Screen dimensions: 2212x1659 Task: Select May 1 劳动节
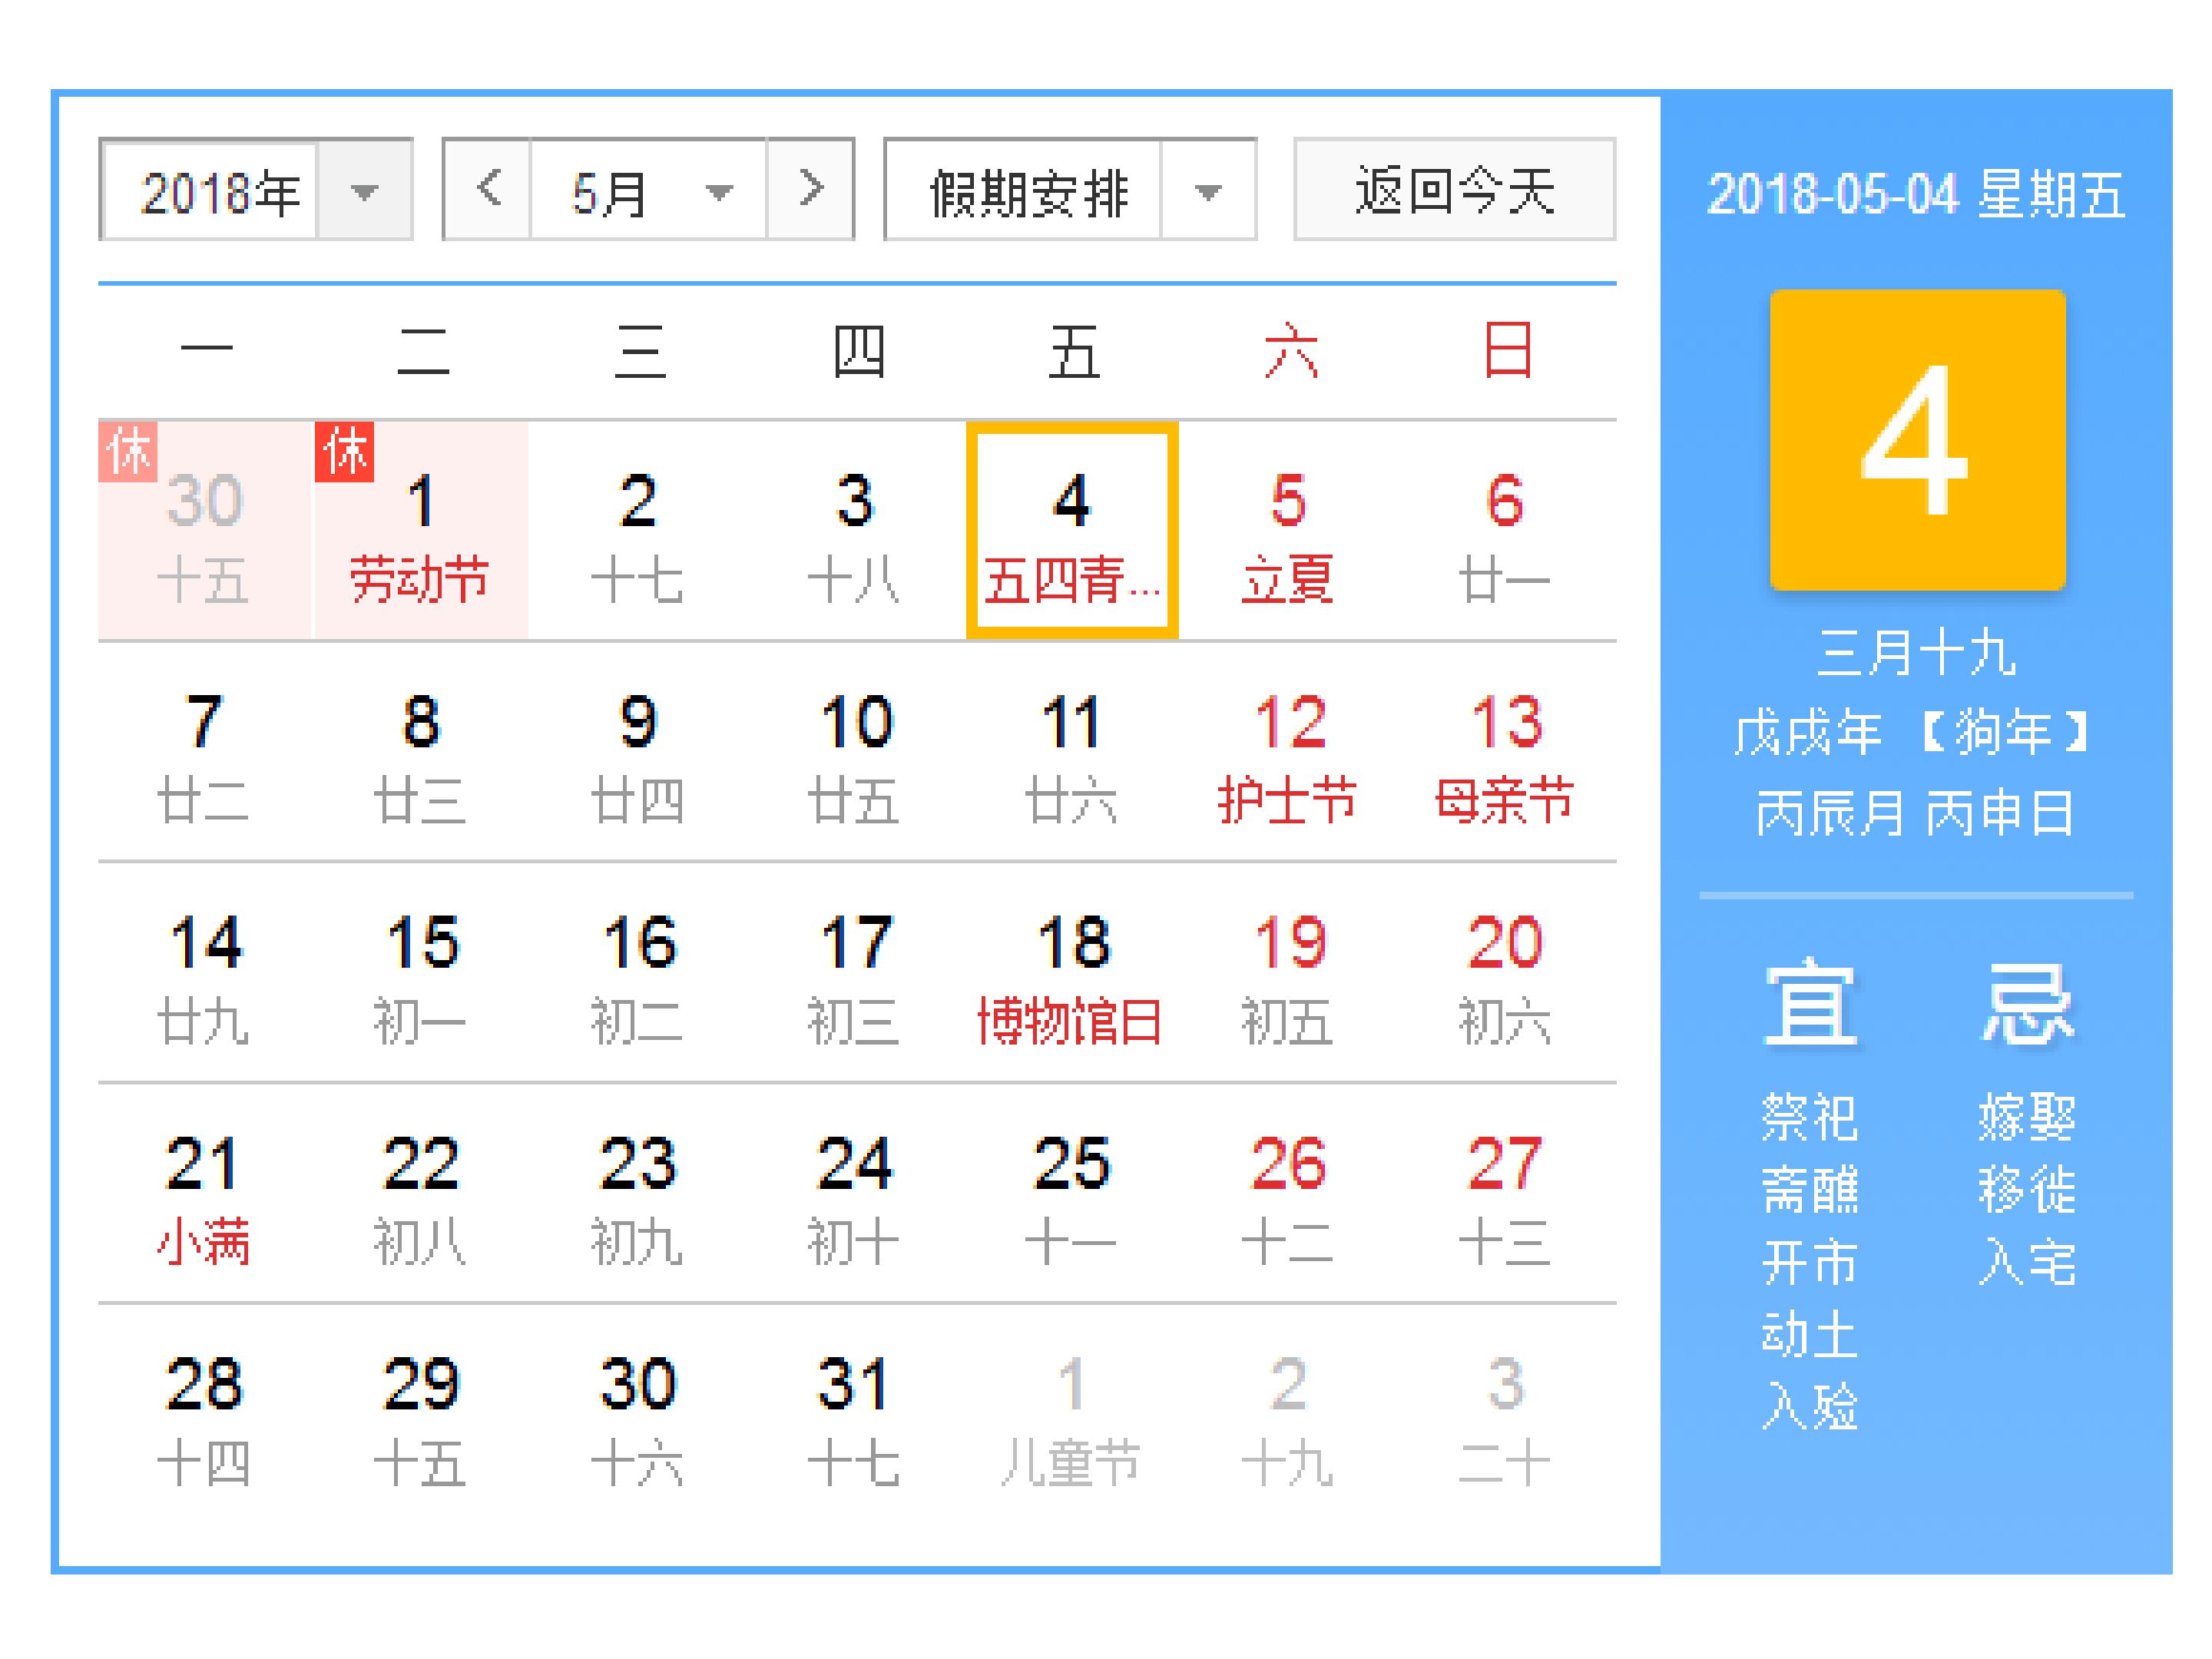coord(421,530)
